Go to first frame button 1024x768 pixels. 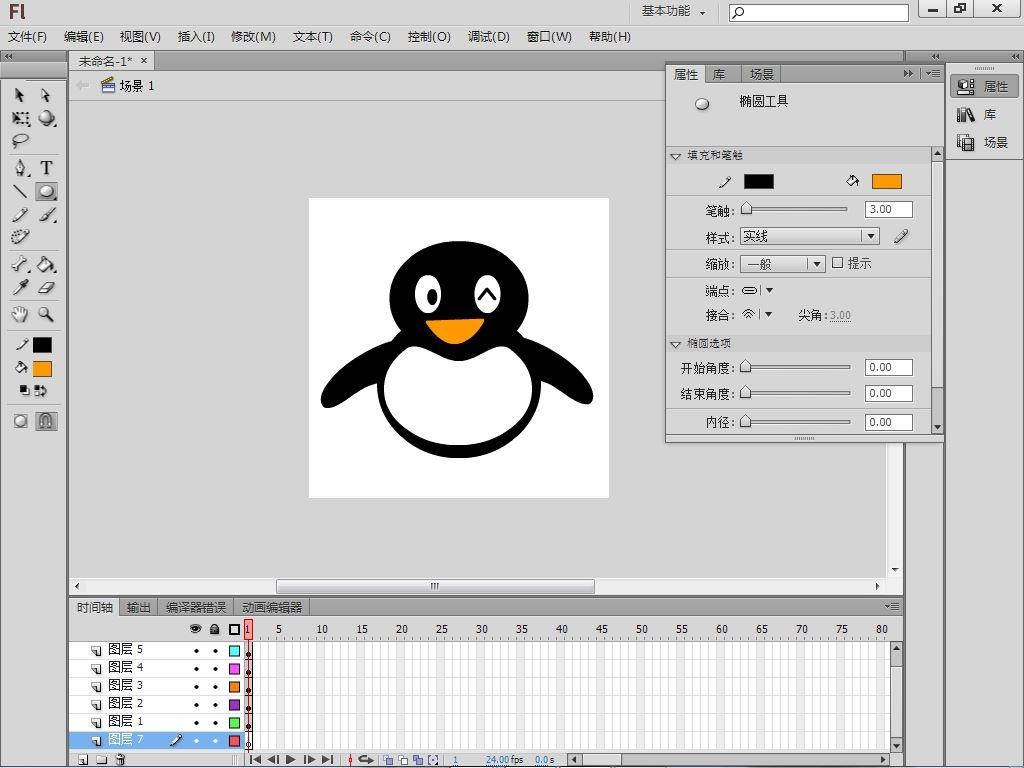(255, 760)
